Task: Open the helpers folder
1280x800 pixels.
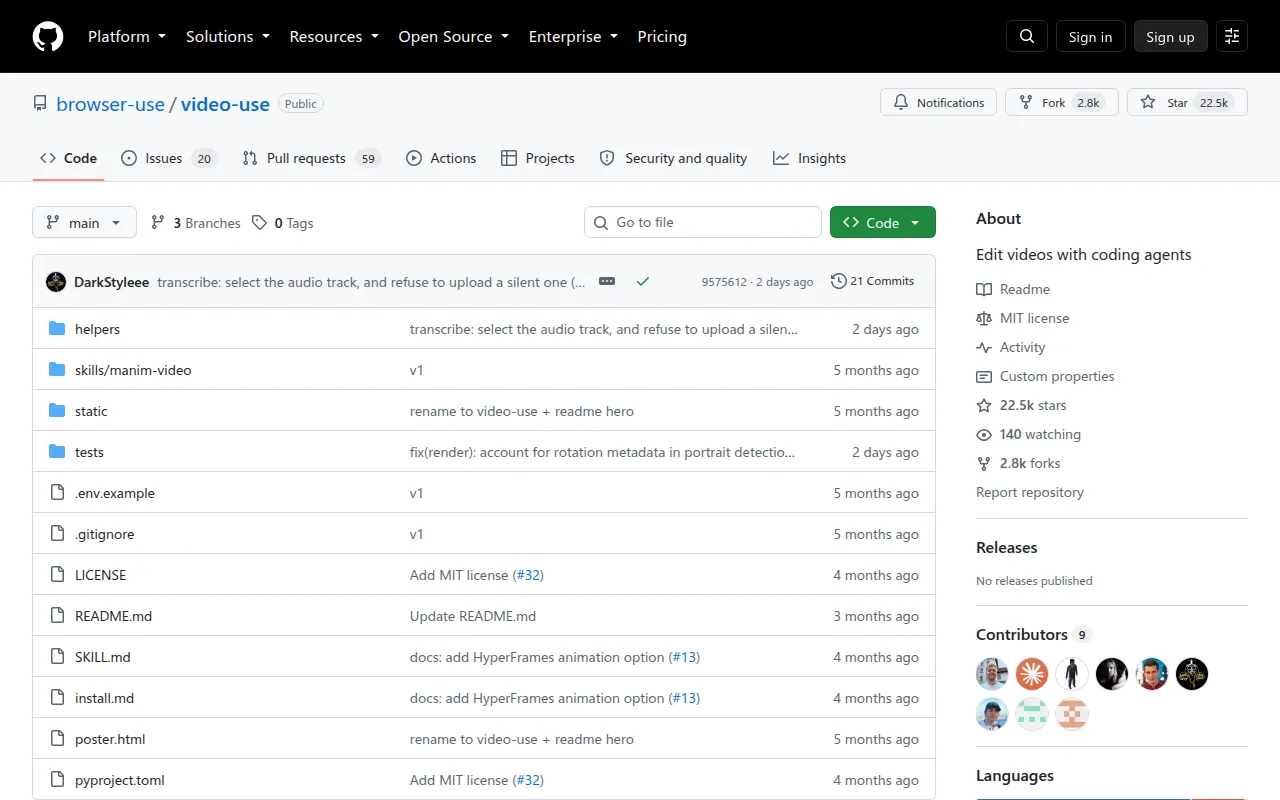Action: pos(97,329)
